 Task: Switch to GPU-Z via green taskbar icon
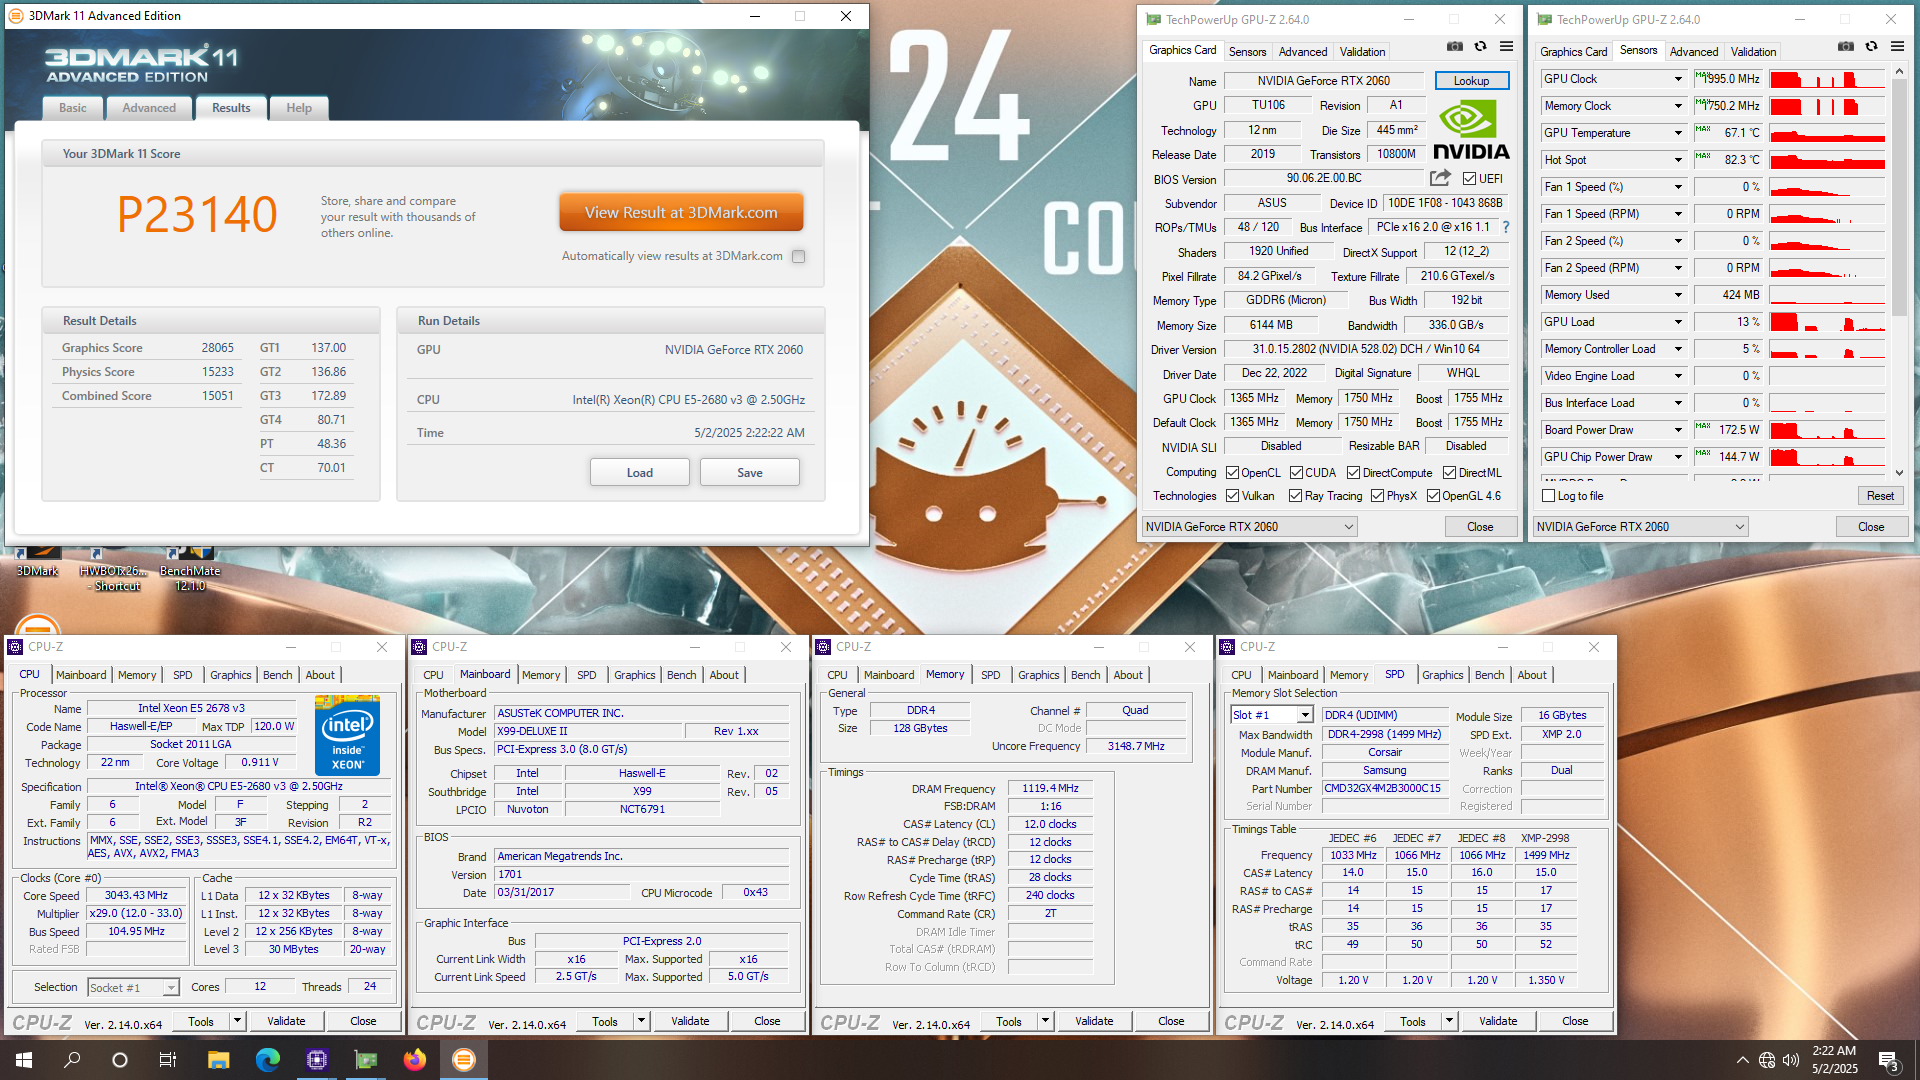(366, 1060)
